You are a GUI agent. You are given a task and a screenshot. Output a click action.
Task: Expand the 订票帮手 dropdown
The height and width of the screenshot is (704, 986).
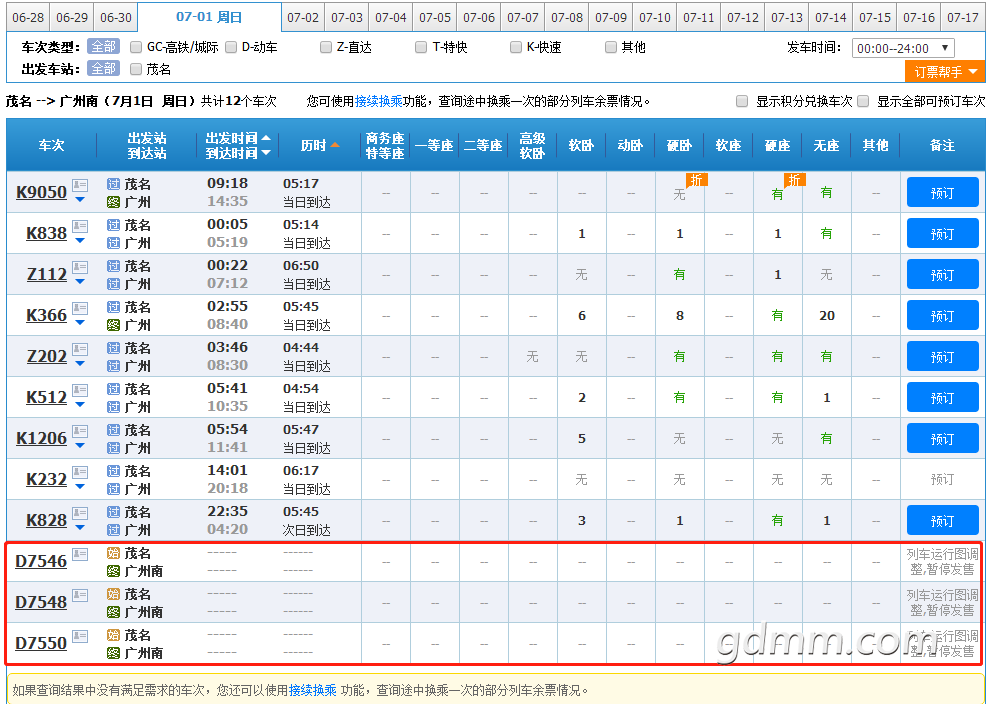click(x=945, y=72)
